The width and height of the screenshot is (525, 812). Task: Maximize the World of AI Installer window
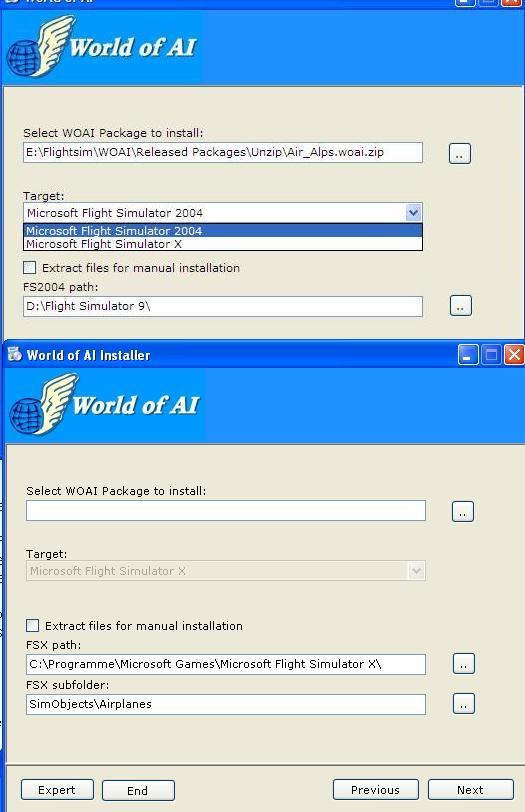pyautogui.click(x=491, y=355)
